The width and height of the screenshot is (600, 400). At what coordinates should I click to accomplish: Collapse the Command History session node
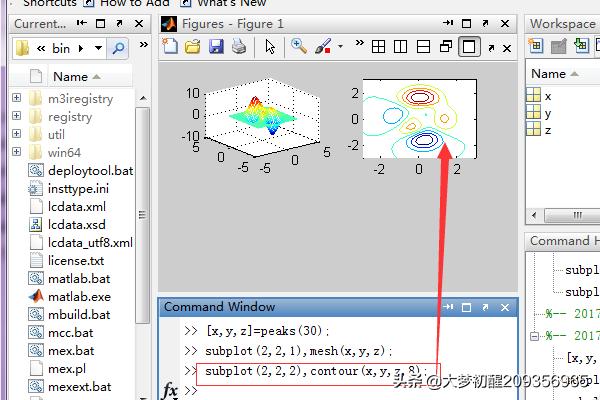(535, 338)
